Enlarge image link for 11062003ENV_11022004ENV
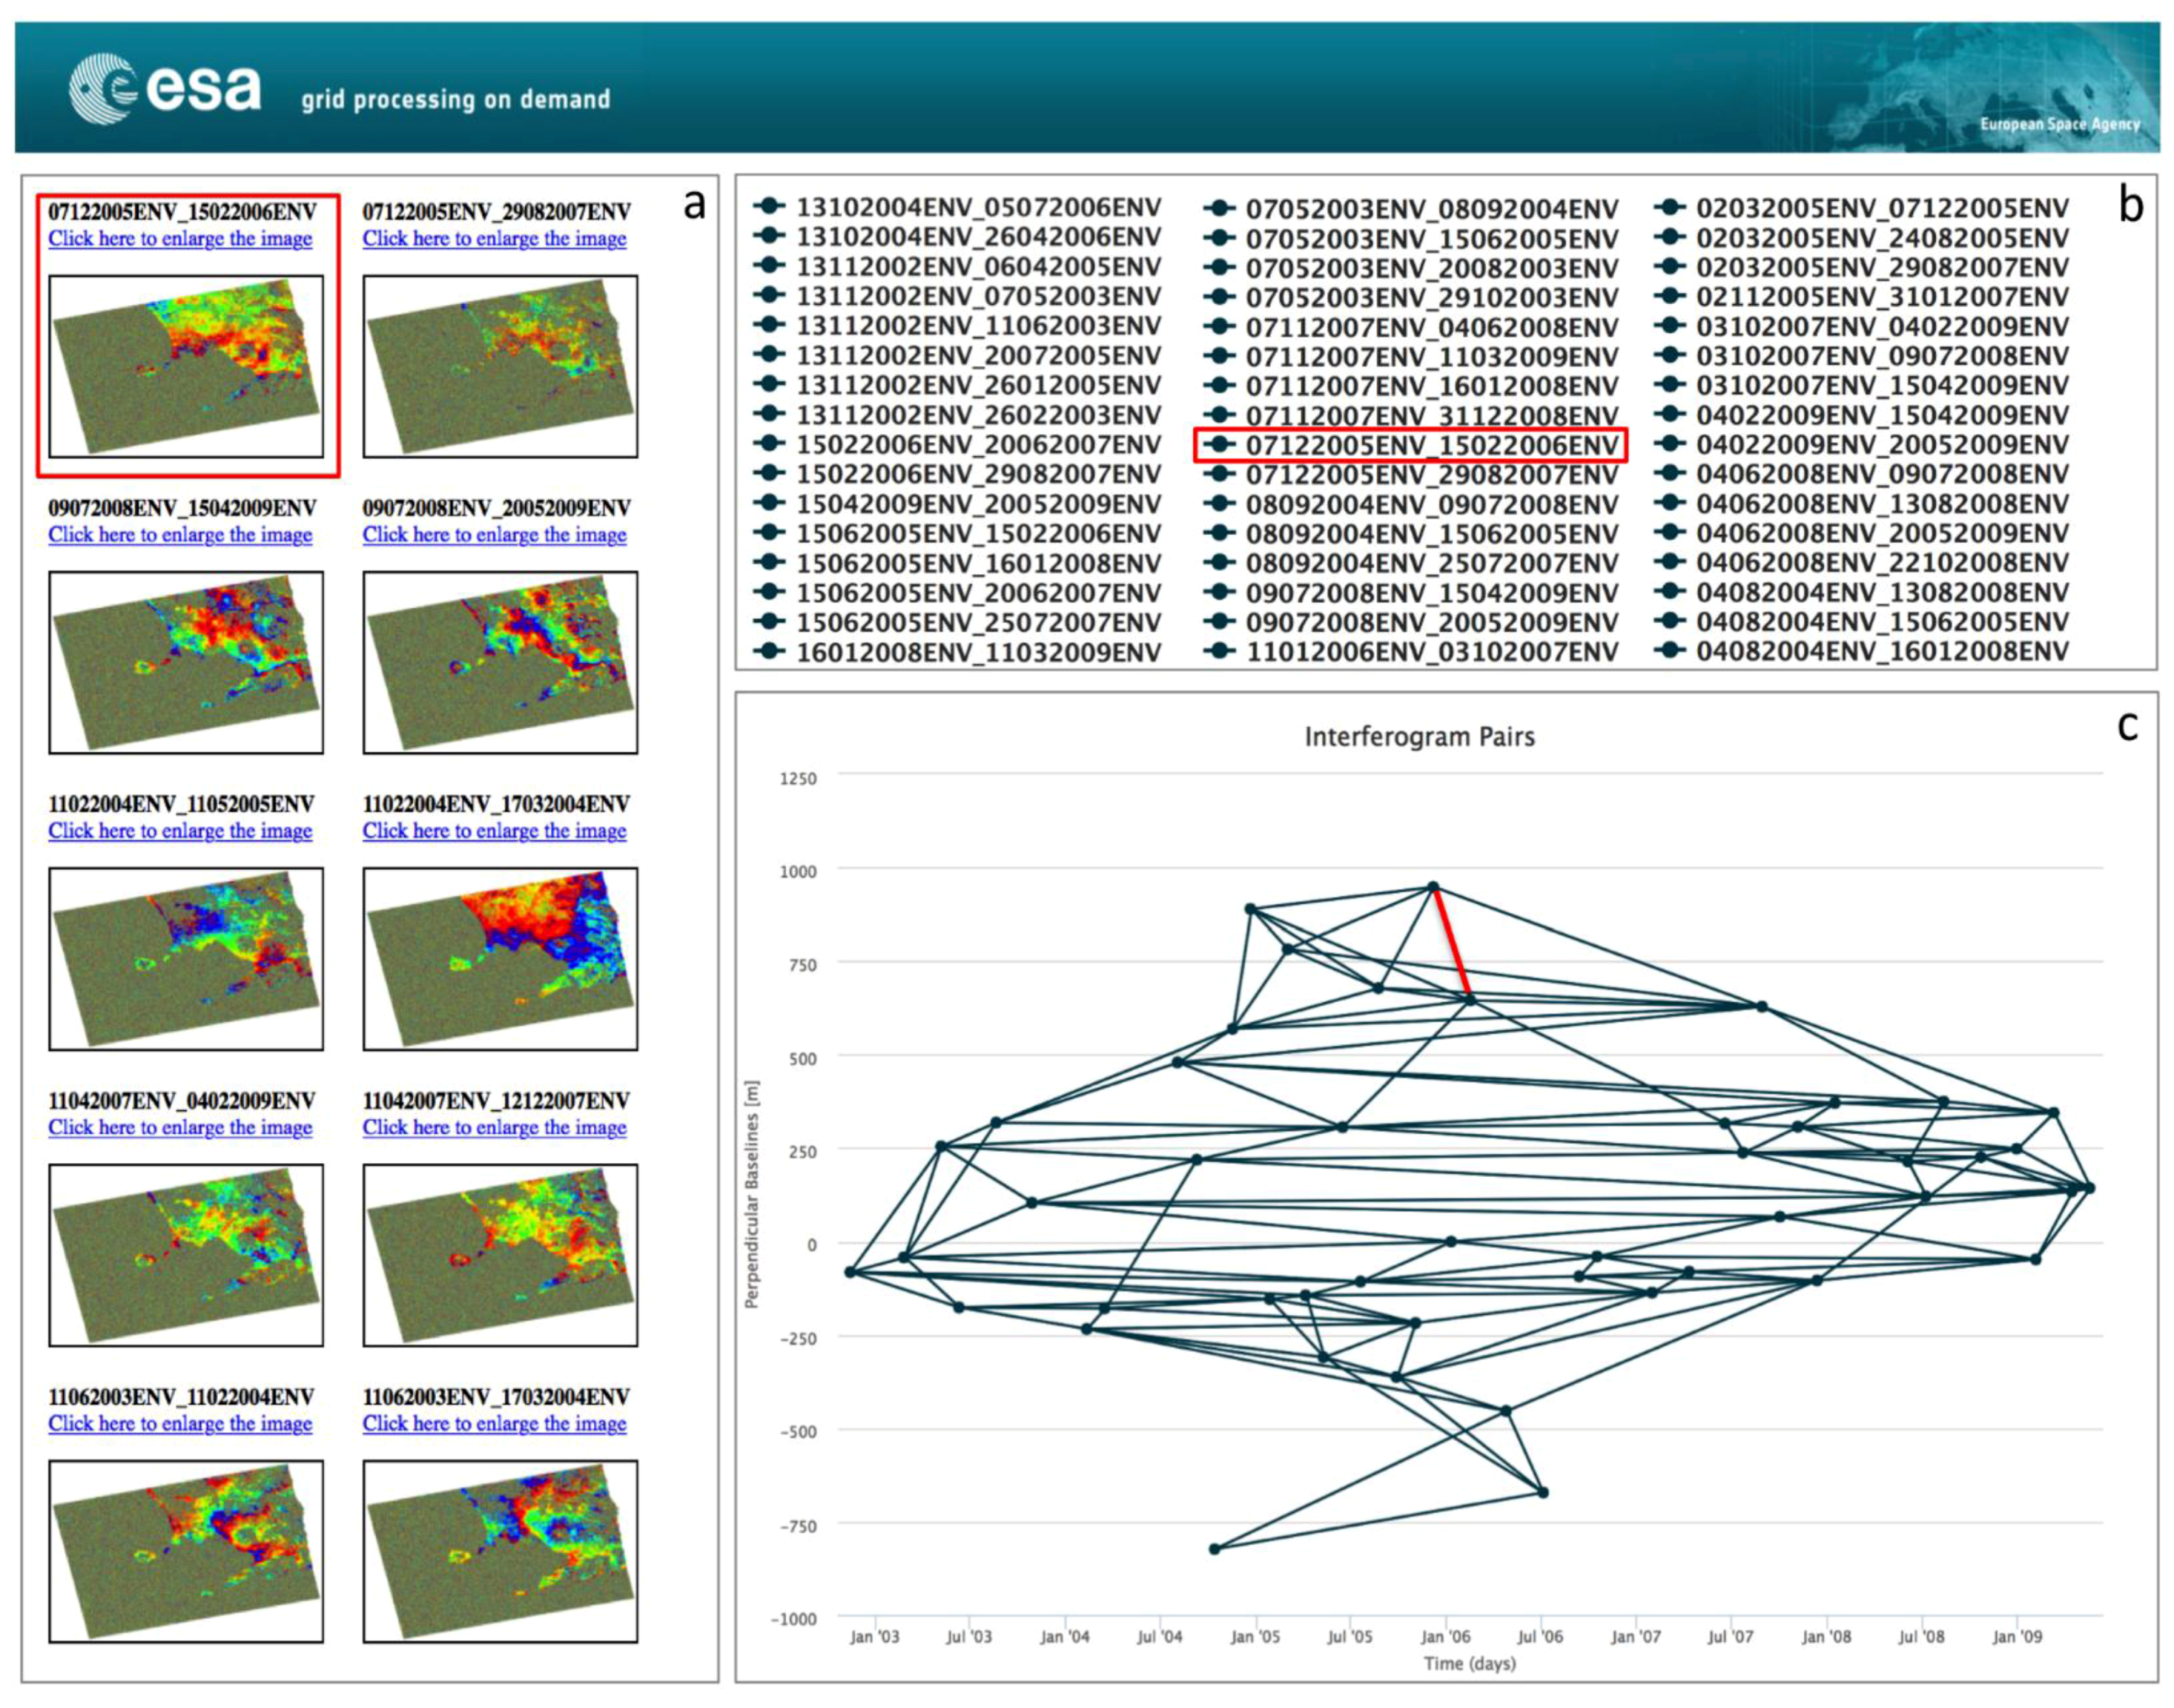Image resolution: width=2174 pixels, height=1708 pixels. click(180, 1424)
